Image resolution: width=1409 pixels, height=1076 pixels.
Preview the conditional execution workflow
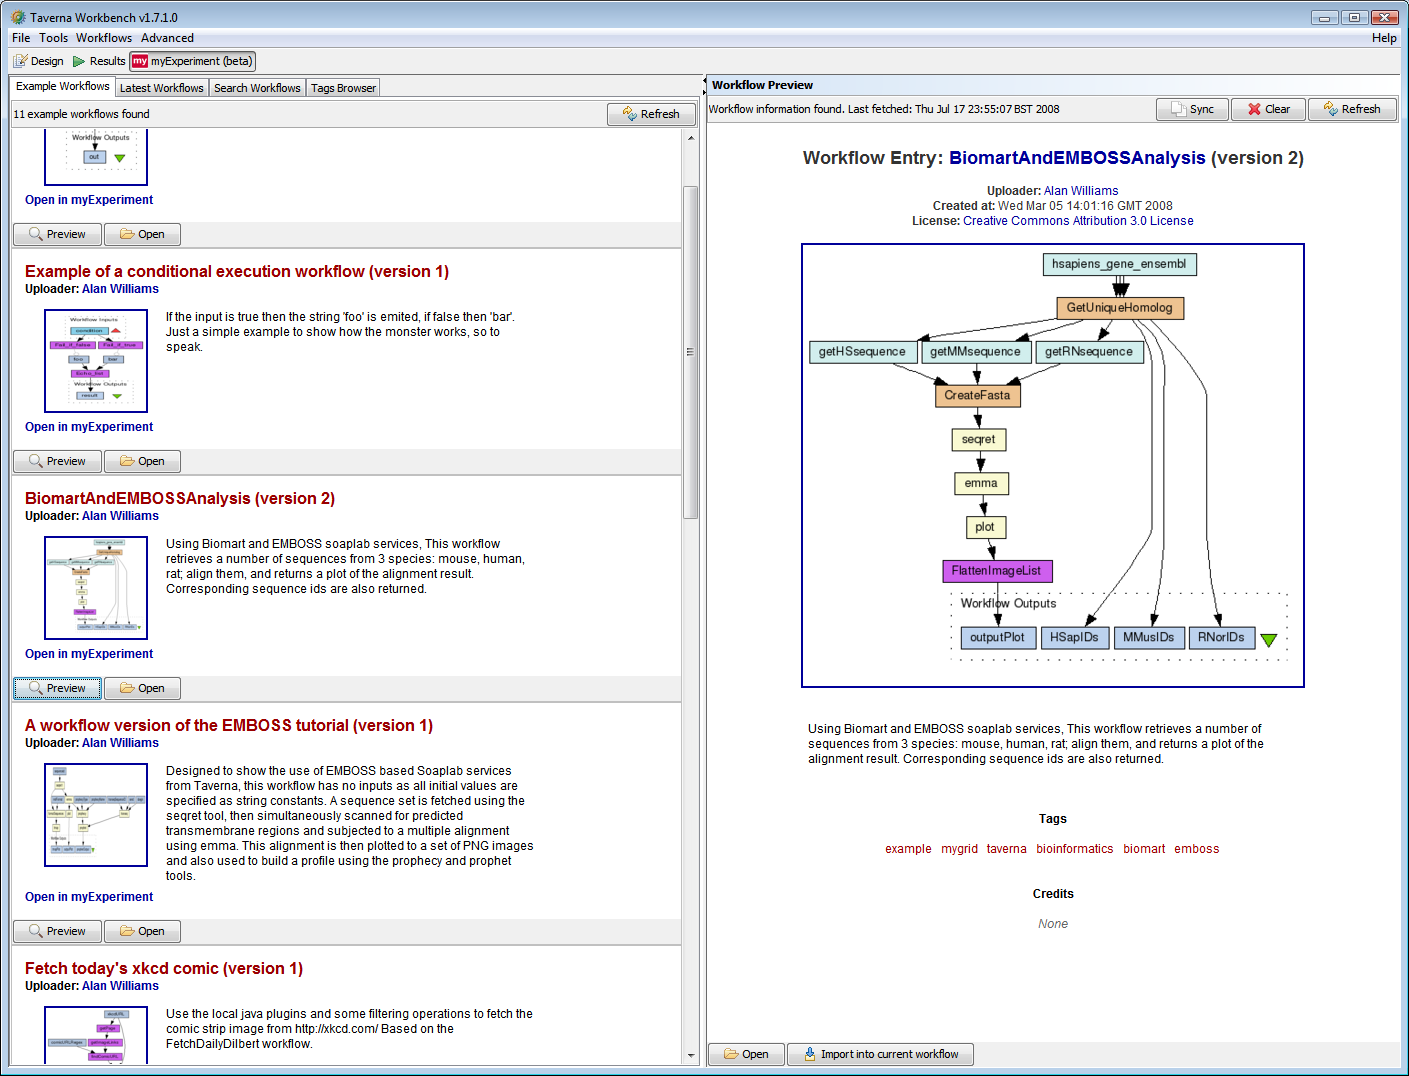(x=57, y=461)
